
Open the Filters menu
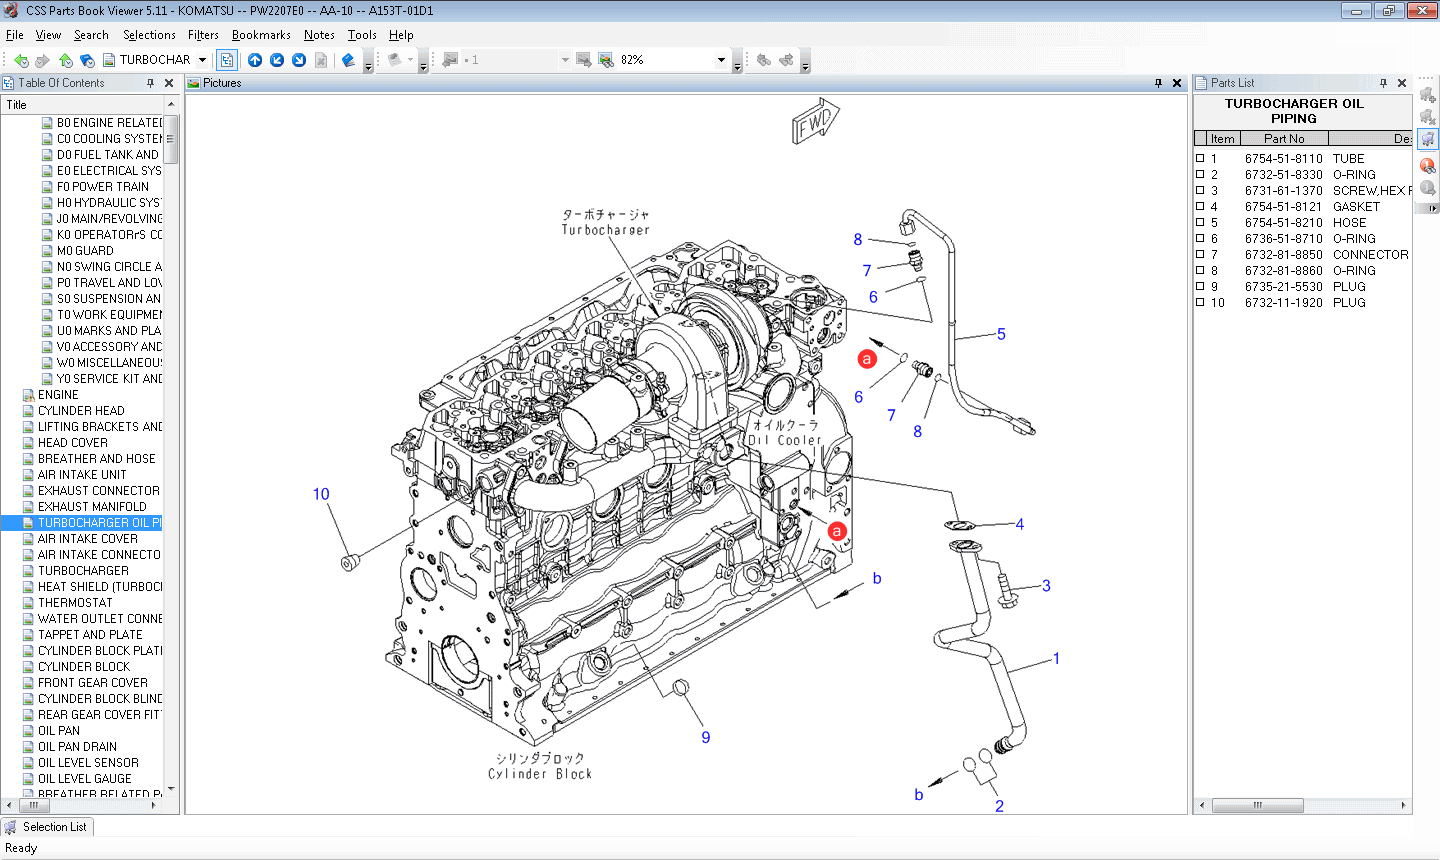[x=203, y=34]
